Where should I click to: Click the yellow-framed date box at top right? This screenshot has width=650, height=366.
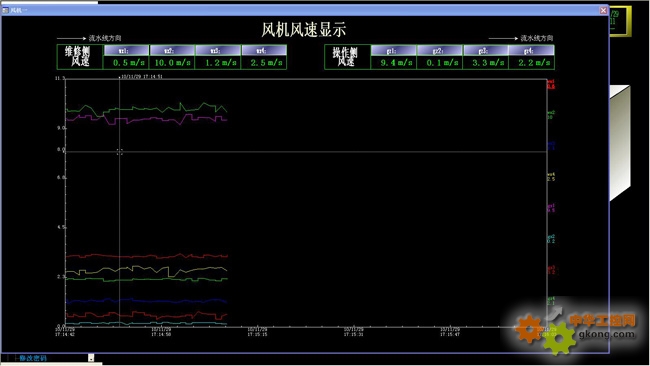(x=621, y=21)
